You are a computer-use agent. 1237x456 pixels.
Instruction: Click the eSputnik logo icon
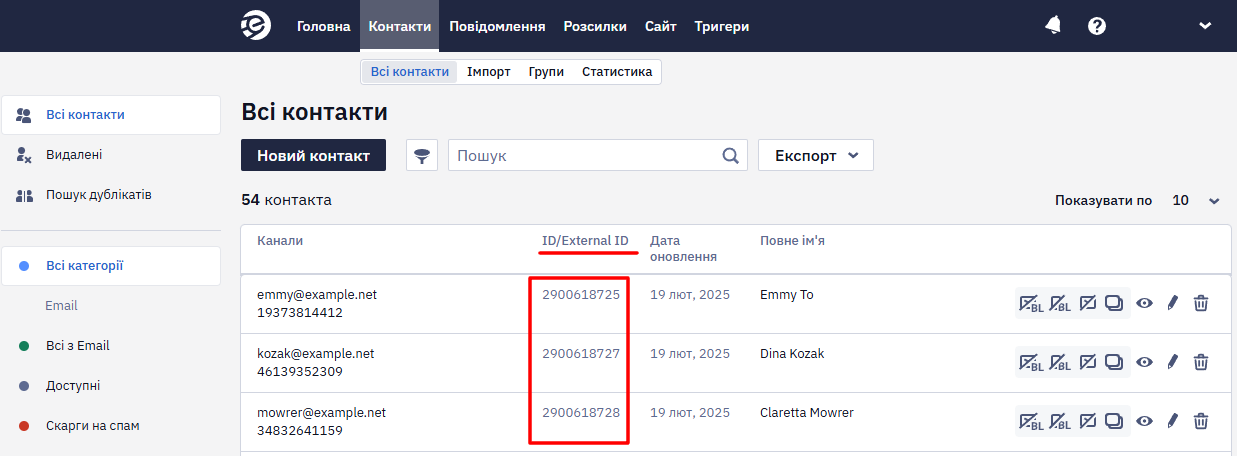256,26
